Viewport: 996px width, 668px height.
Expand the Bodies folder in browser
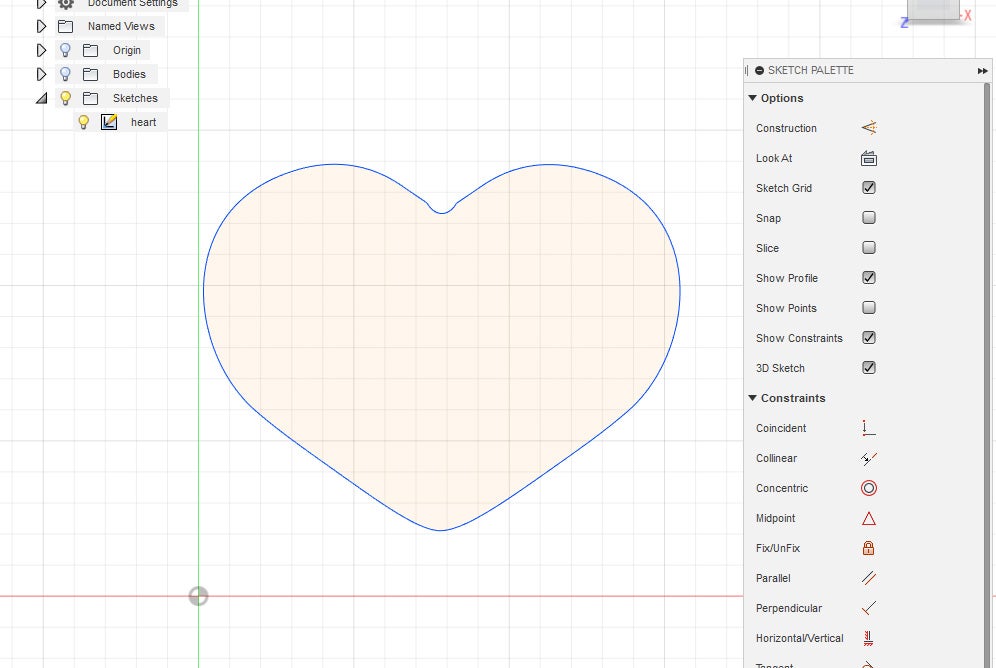(41, 74)
